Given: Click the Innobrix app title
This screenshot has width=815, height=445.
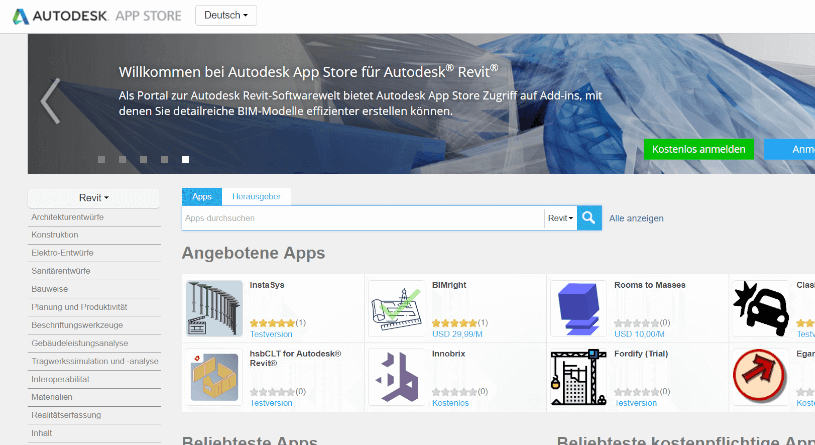Looking at the screenshot, I should (449, 354).
